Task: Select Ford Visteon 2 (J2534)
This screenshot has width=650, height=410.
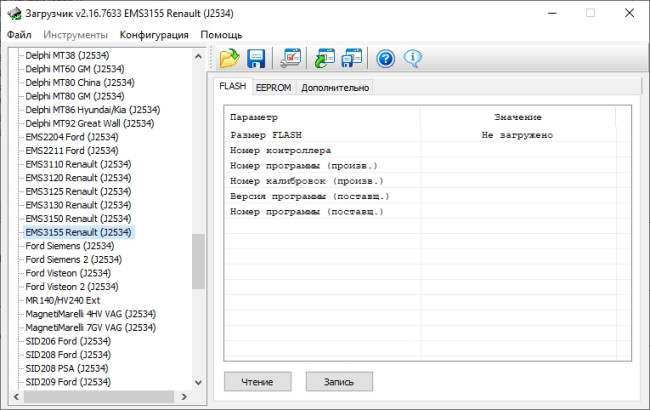Action: (72, 287)
